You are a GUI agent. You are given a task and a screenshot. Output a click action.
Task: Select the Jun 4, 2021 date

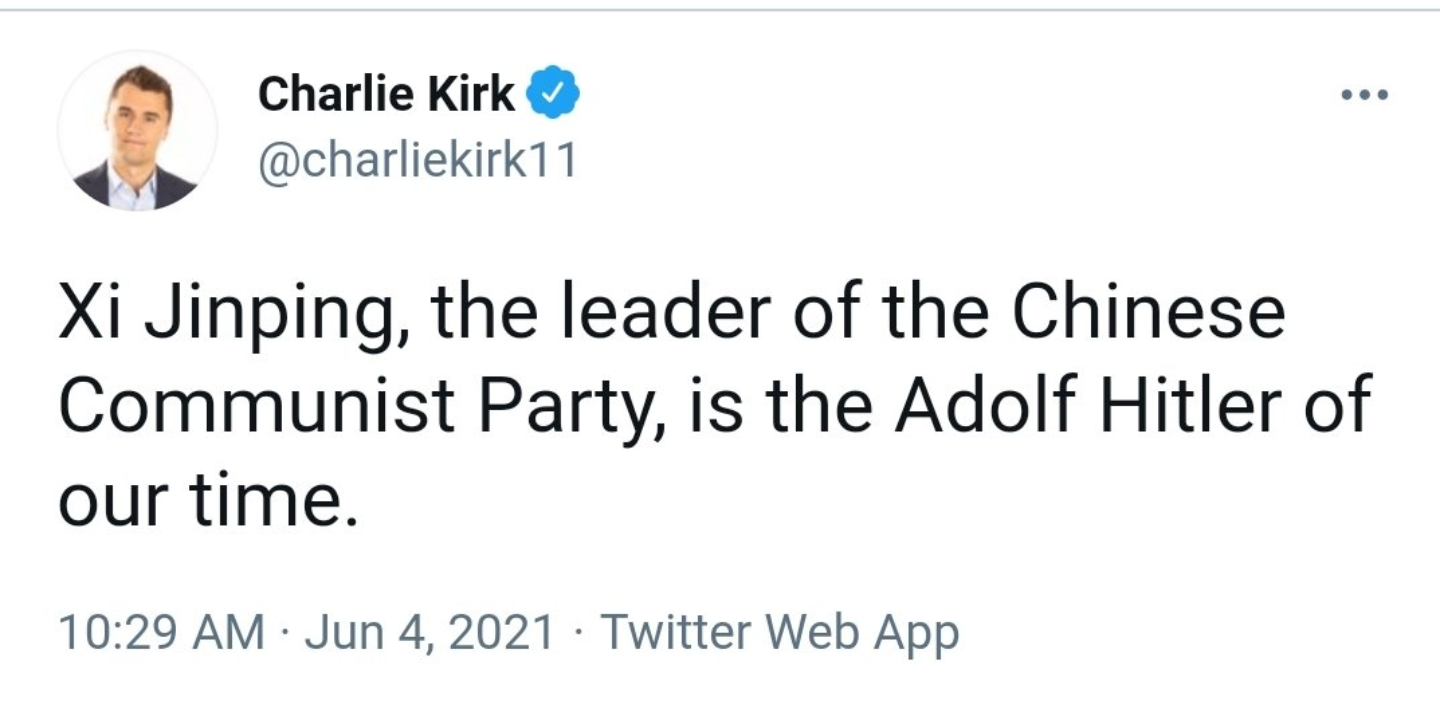429,632
